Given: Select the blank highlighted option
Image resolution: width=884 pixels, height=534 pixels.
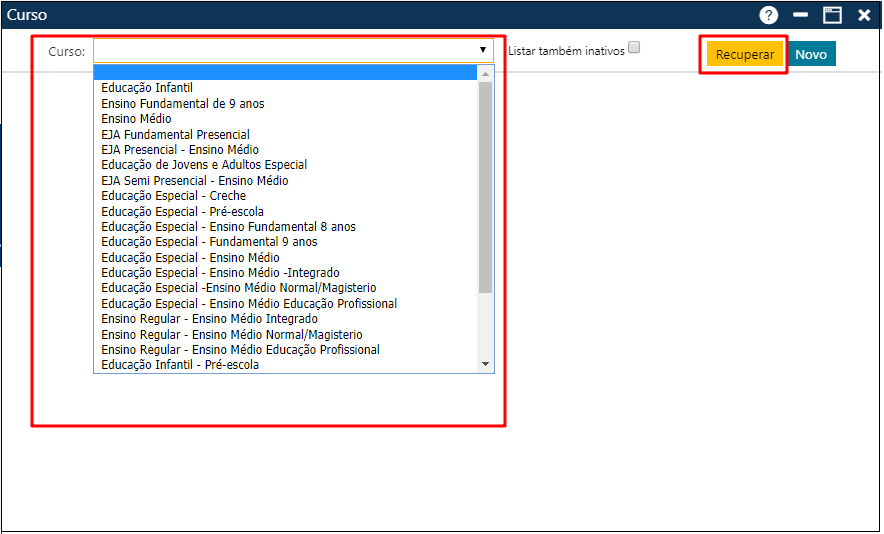Looking at the screenshot, I should click(285, 73).
